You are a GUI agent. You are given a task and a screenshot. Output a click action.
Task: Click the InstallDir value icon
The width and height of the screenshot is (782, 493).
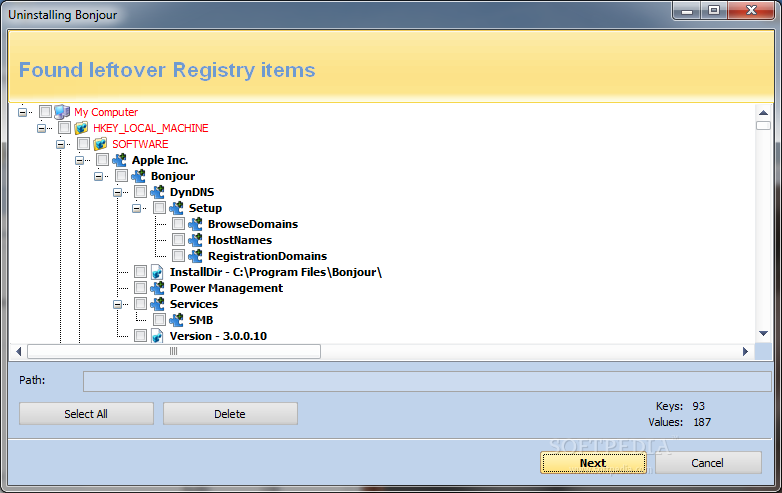coord(157,272)
